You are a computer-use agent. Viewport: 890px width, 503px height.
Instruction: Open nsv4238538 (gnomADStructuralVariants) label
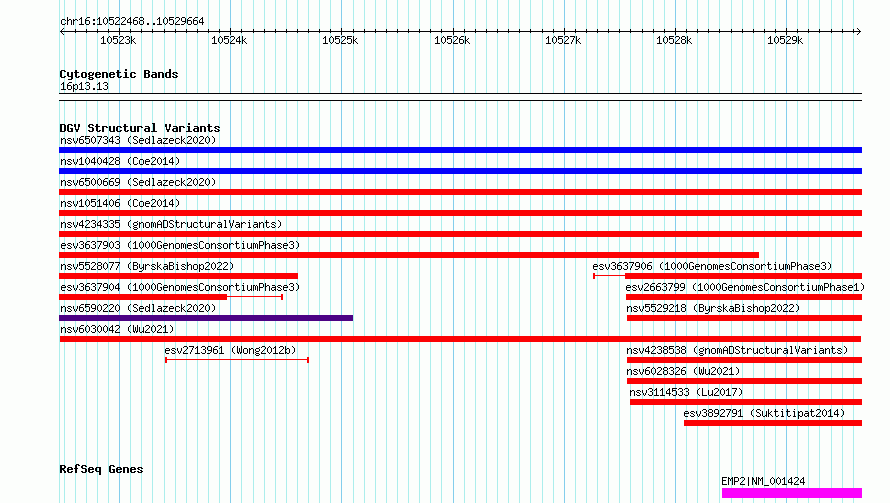pyautogui.click(x=737, y=350)
